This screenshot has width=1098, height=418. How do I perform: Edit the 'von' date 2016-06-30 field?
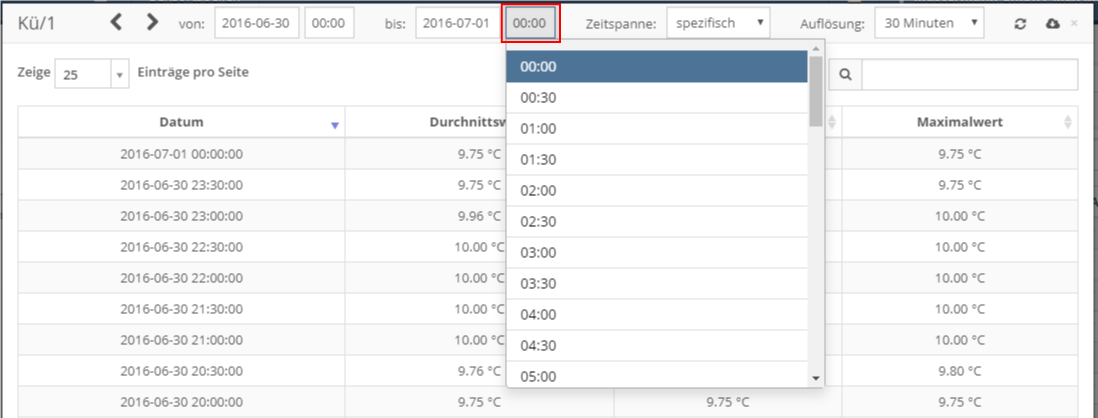257,23
